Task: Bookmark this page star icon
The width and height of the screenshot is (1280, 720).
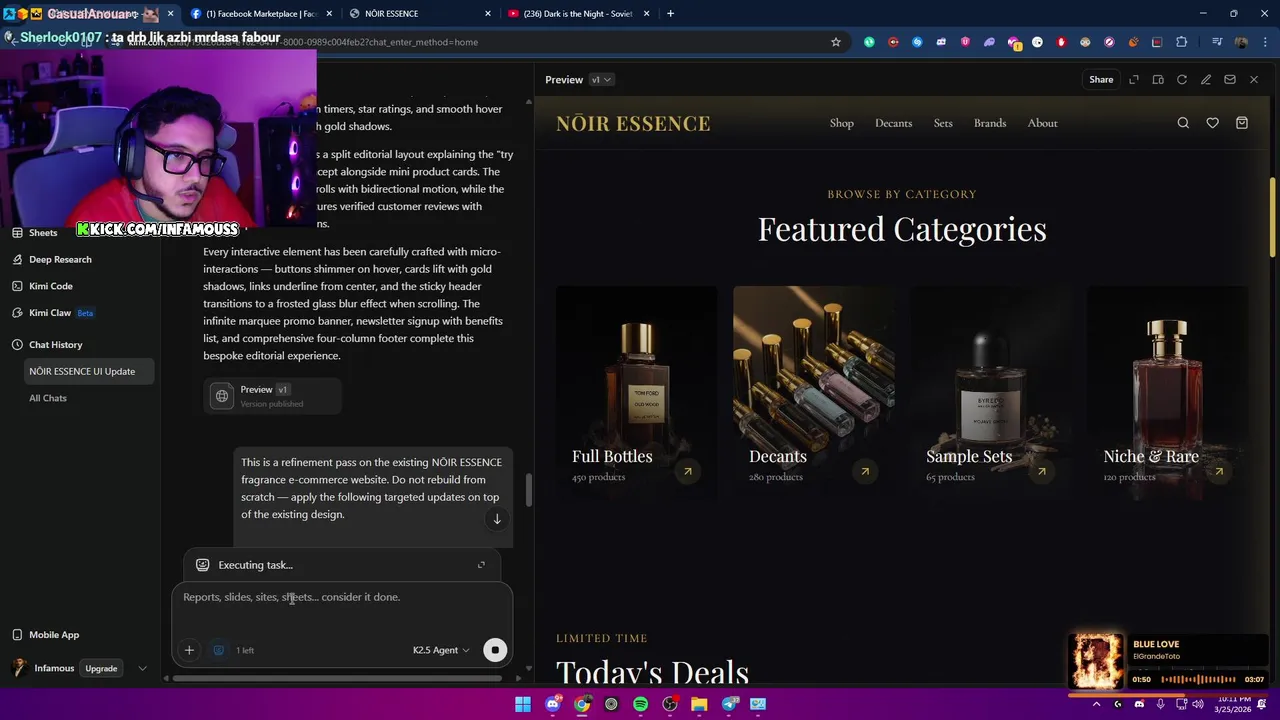Action: [836, 42]
